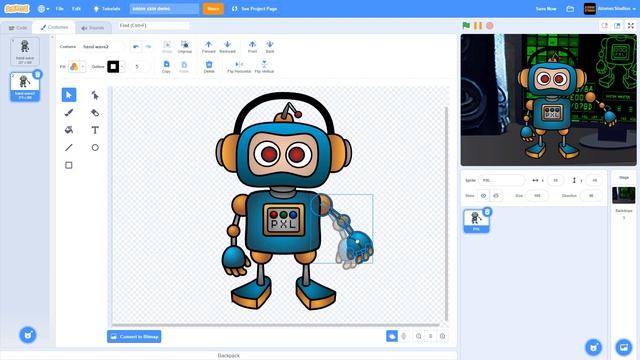Open the File menu

[x=60, y=9]
